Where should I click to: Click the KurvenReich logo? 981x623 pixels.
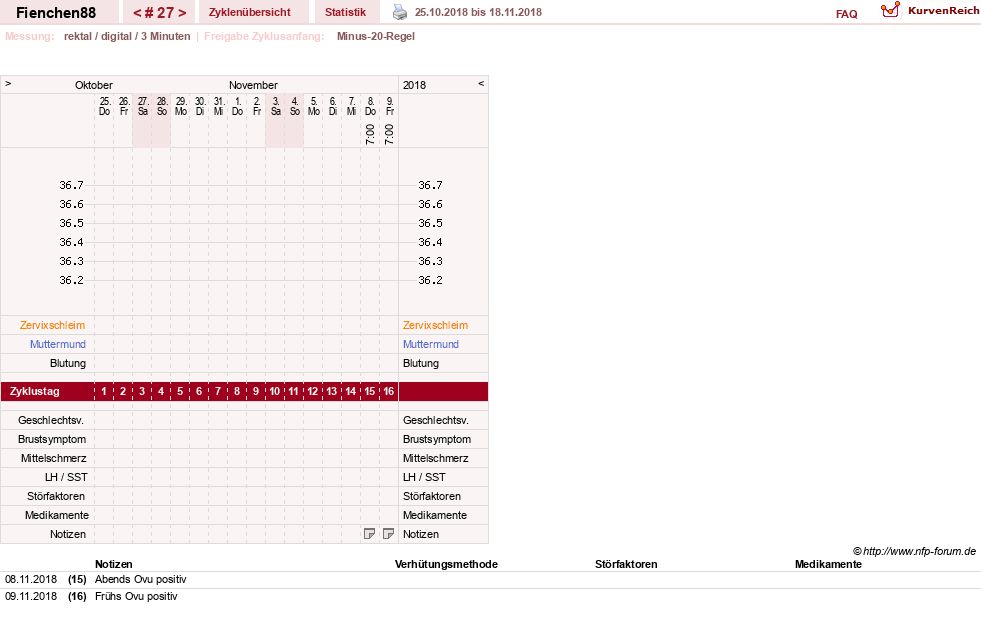pos(930,11)
